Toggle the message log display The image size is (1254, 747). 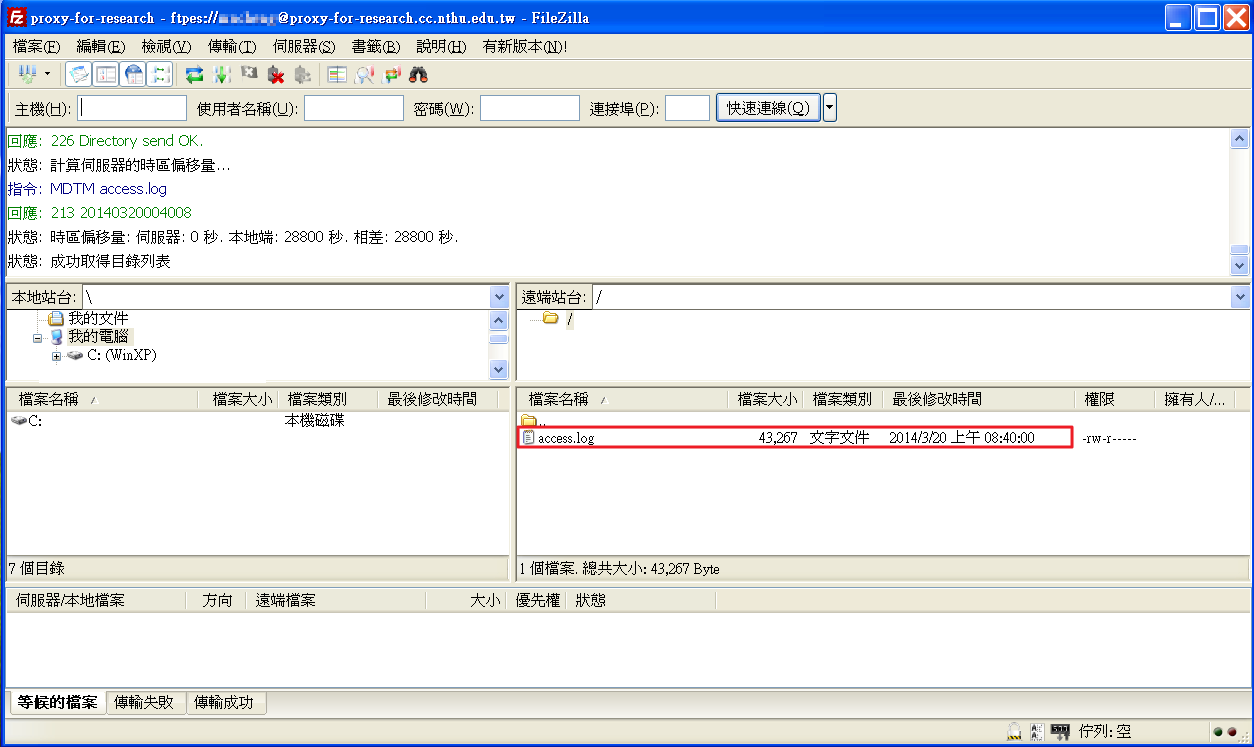pos(79,74)
